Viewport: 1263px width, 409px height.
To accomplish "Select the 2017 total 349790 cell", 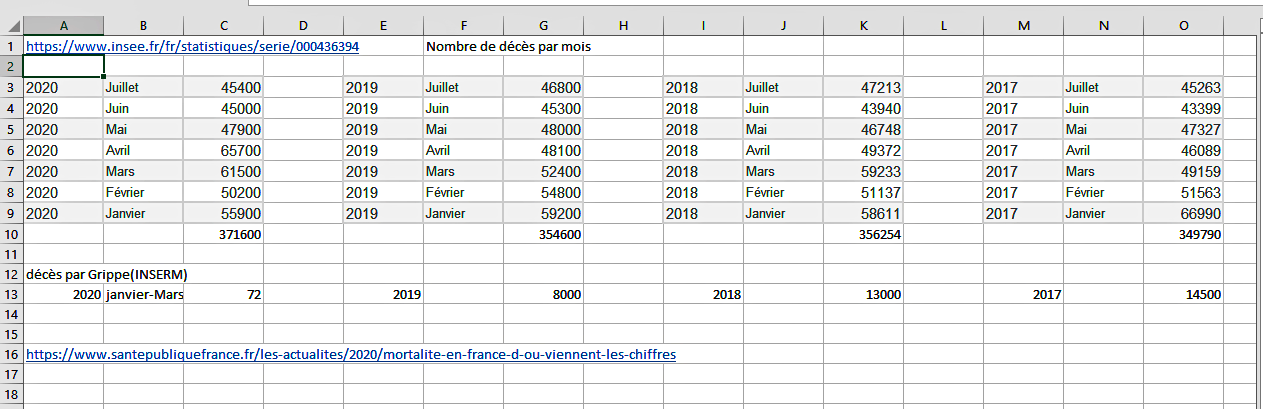I will click(x=1184, y=234).
